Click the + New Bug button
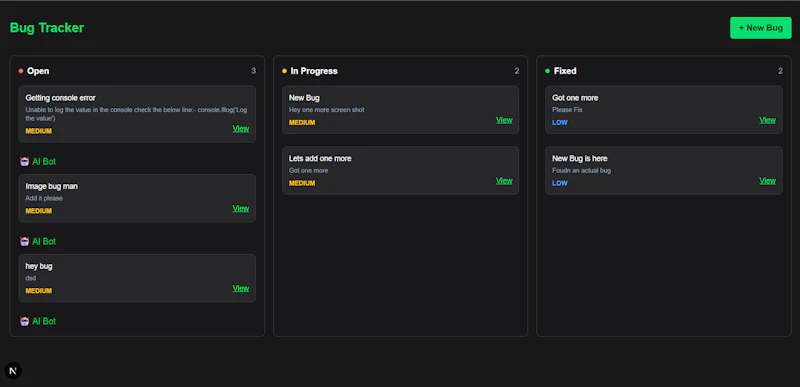 760,28
